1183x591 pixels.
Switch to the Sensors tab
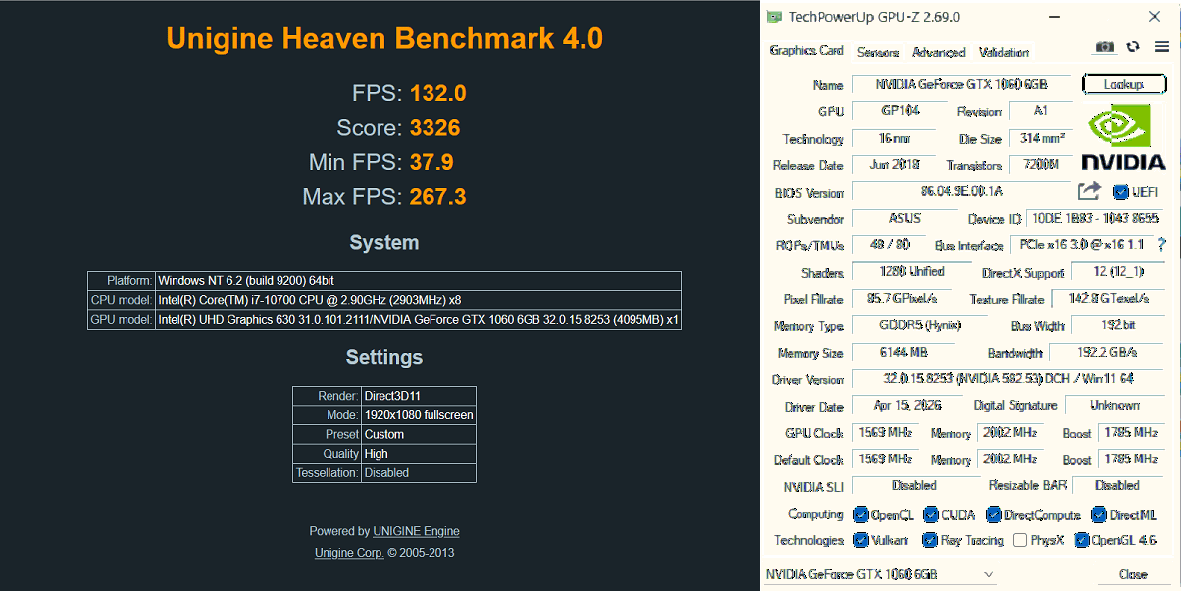pos(878,52)
